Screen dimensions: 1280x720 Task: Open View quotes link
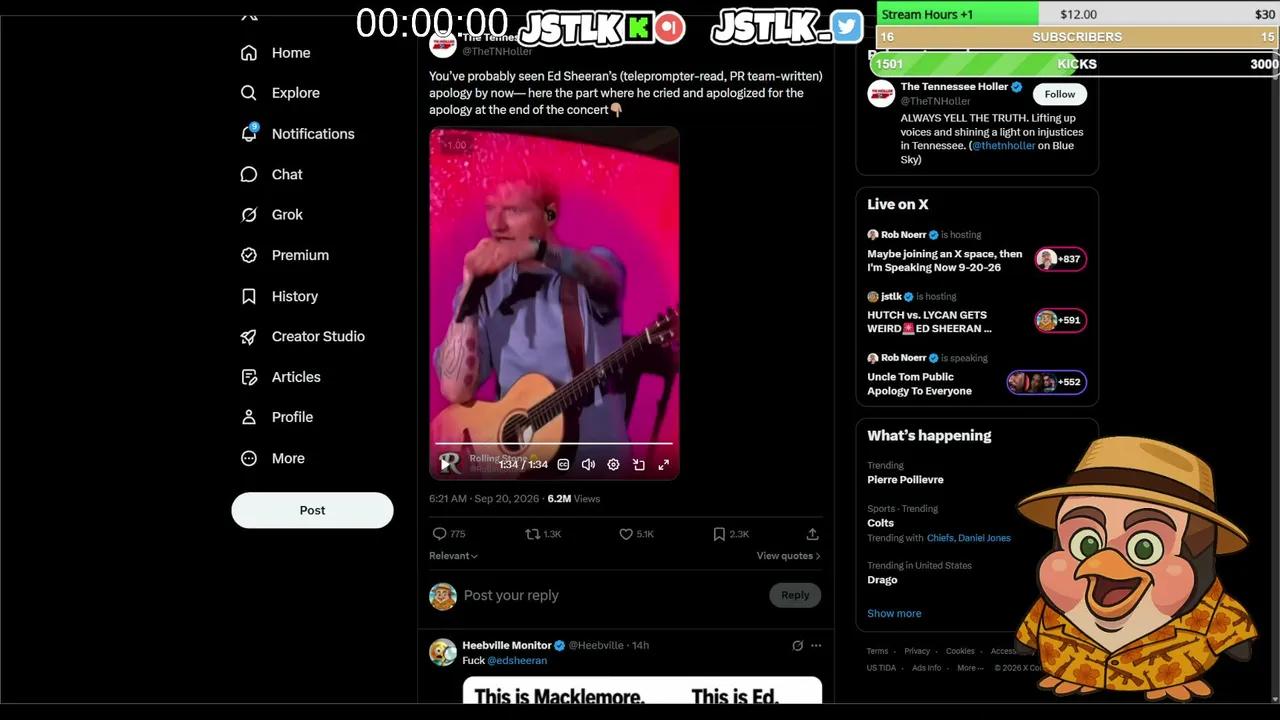point(788,556)
